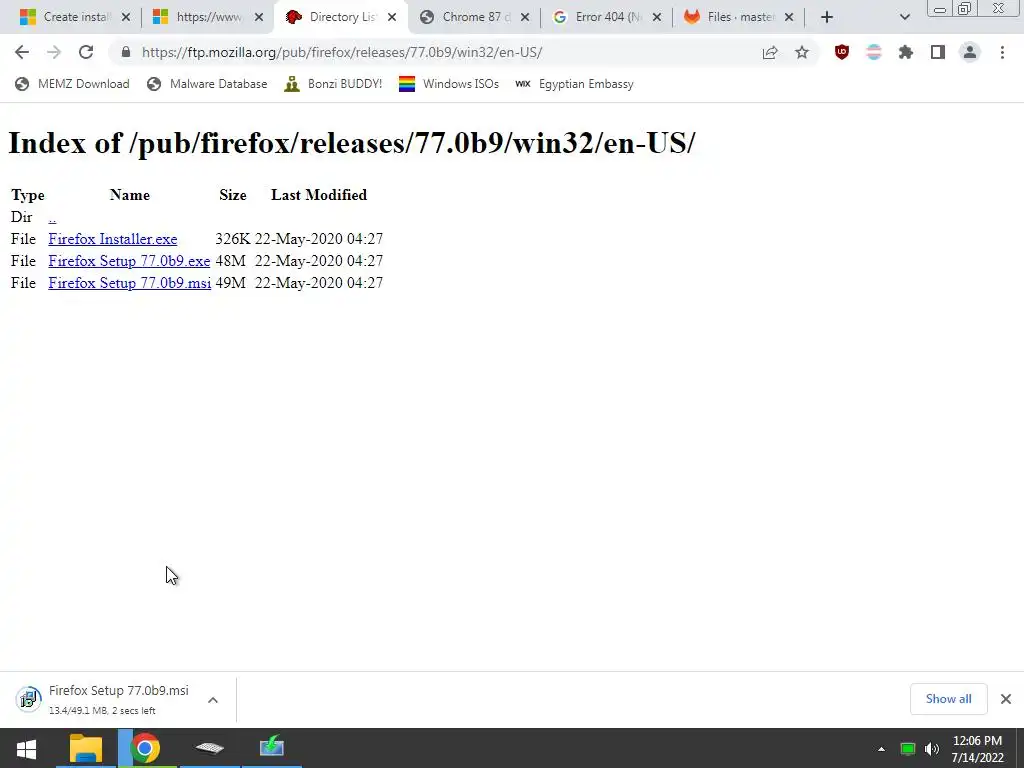Click the address bar URL
Viewport: 1024px width, 768px height.
342,52
